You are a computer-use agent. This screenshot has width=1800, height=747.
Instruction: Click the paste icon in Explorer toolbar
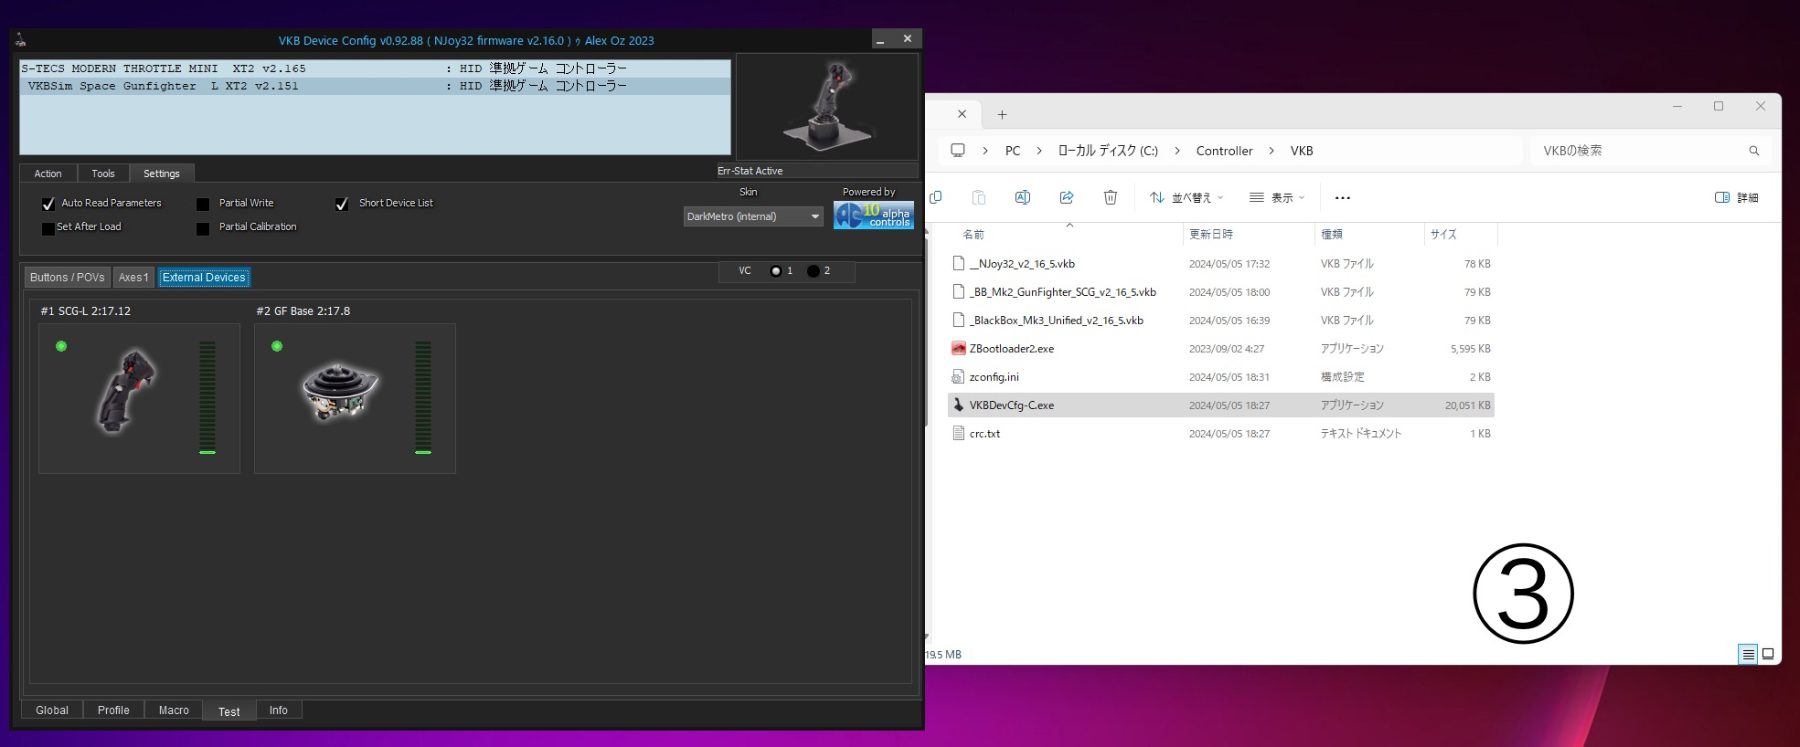tap(979, 197)
